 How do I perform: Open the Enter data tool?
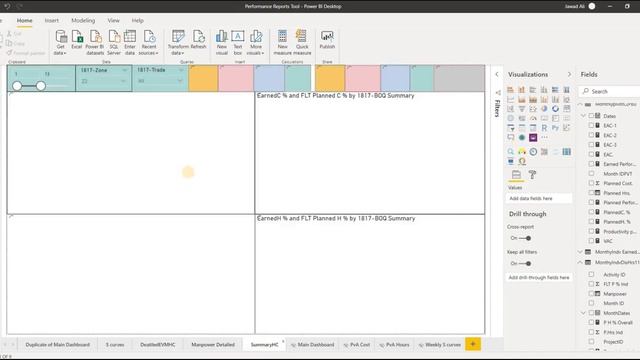coord(130,42)
